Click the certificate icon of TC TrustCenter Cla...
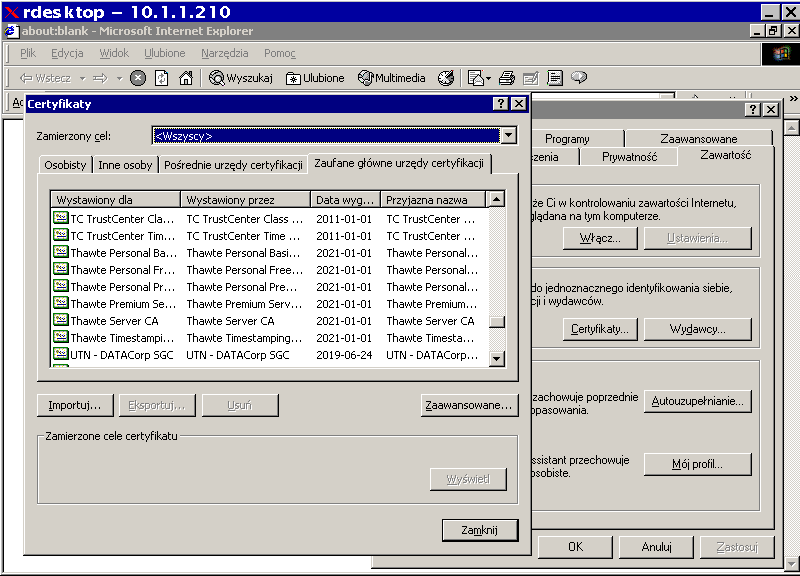 pyautogui.click(x=61, y=218)
